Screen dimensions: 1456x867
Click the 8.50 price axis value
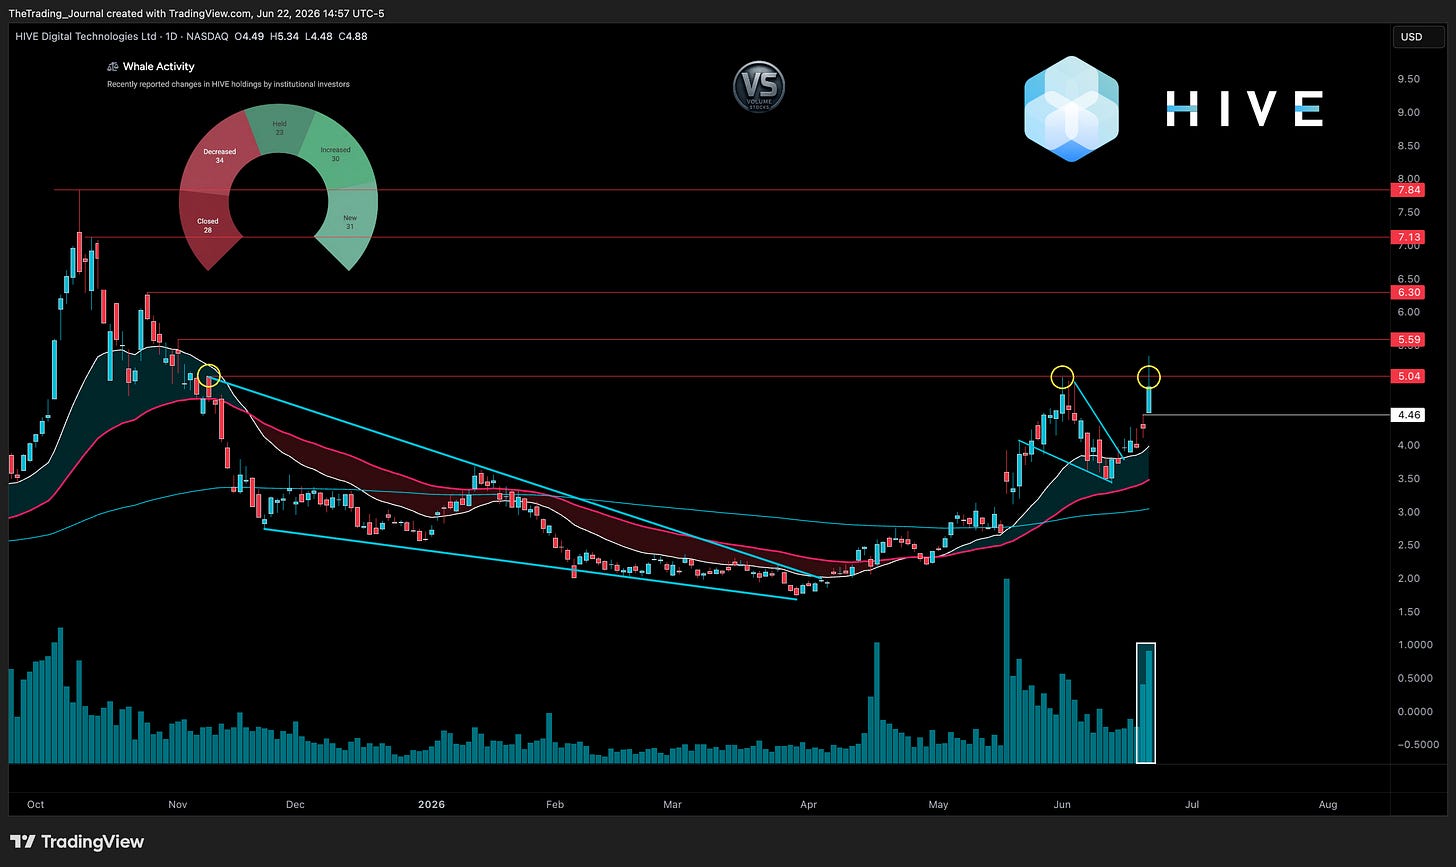(x=1408, y=146)
